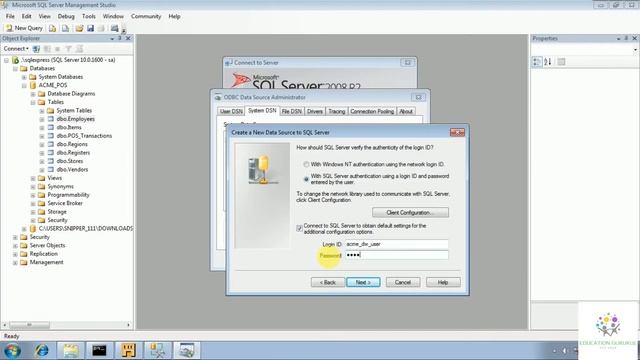640x360 pixels.
Task: Select the Replication folder
Action: tap(44, 254)
